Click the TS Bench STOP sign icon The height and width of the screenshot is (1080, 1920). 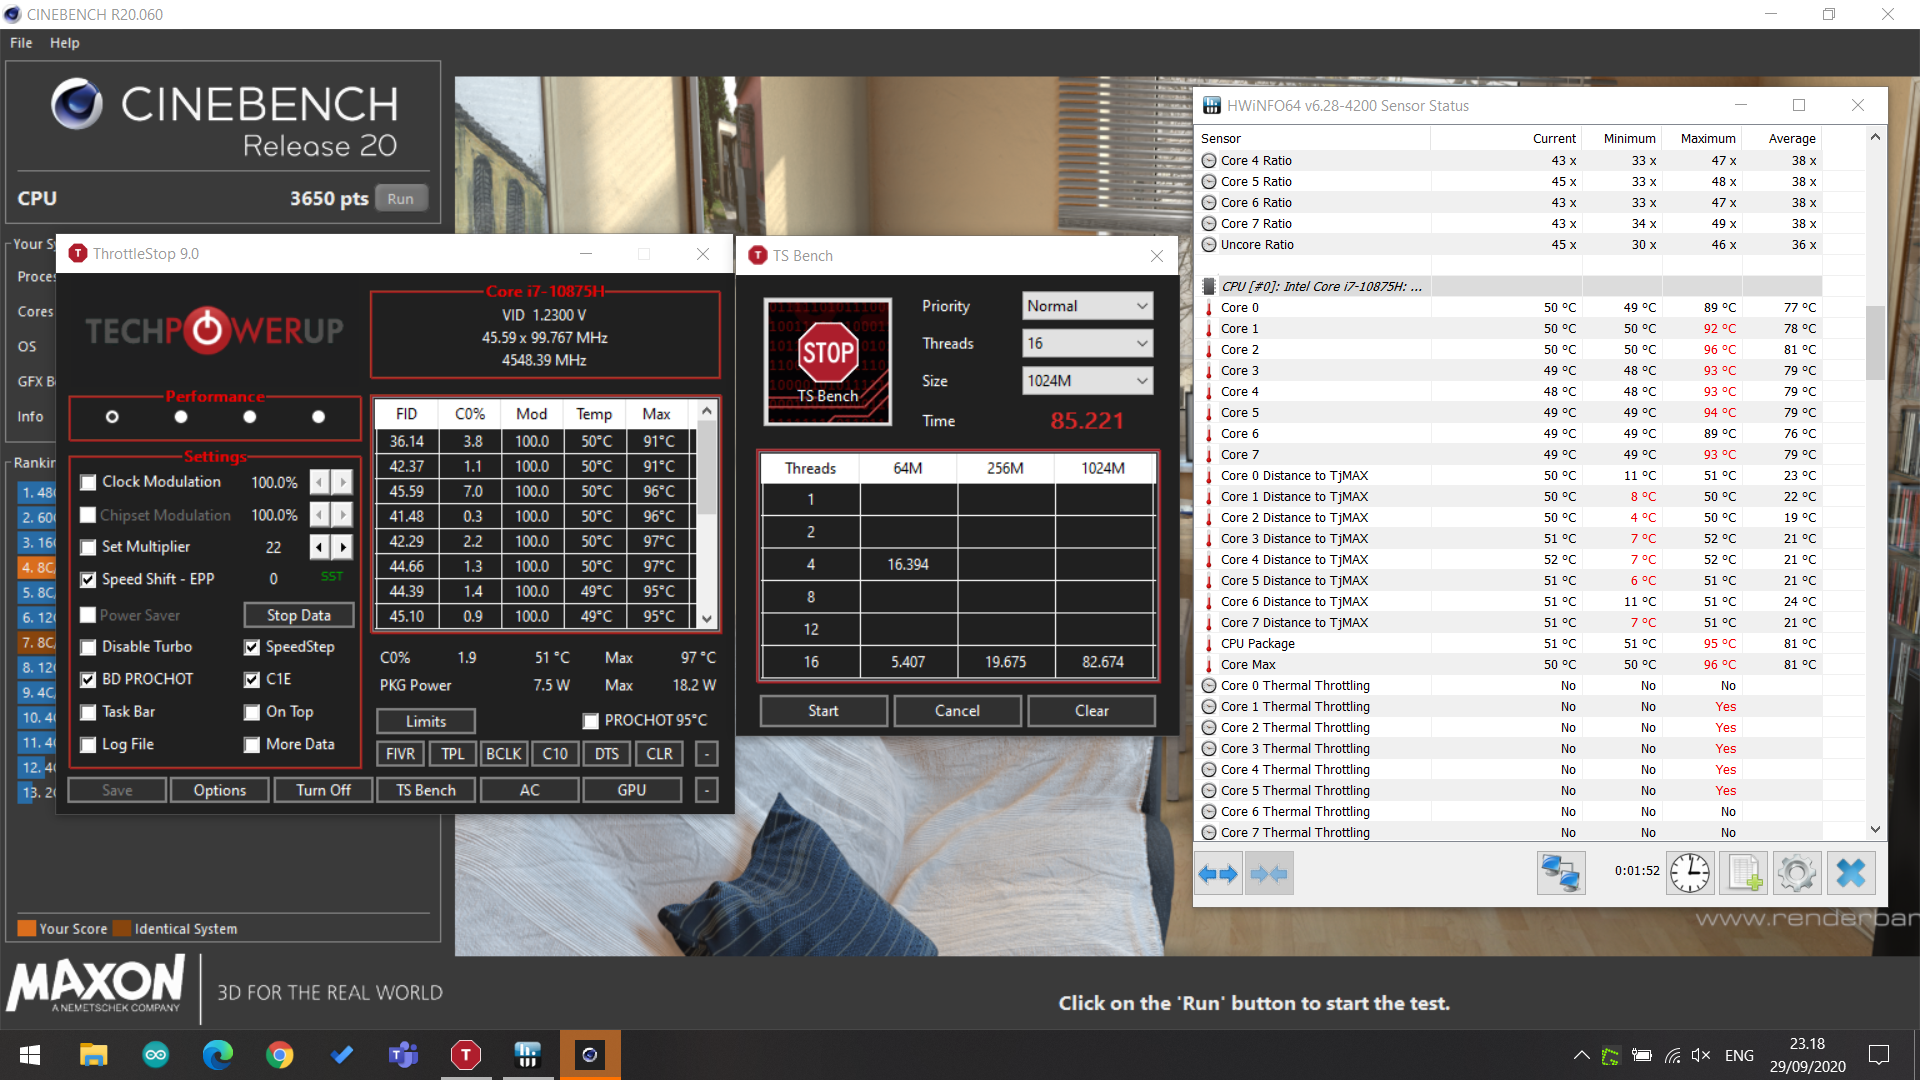point(827,362)
